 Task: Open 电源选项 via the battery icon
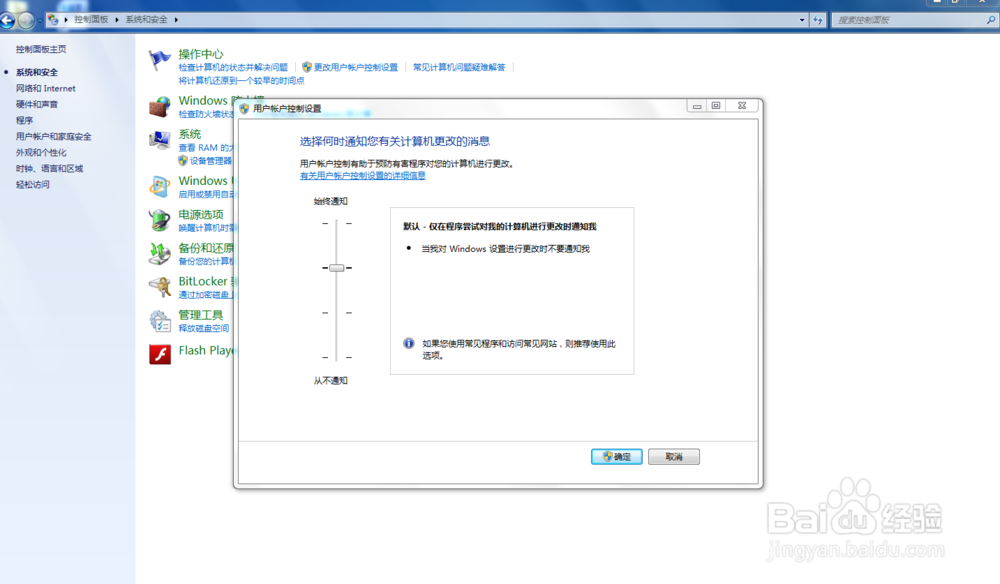click(x=159, y=219)
